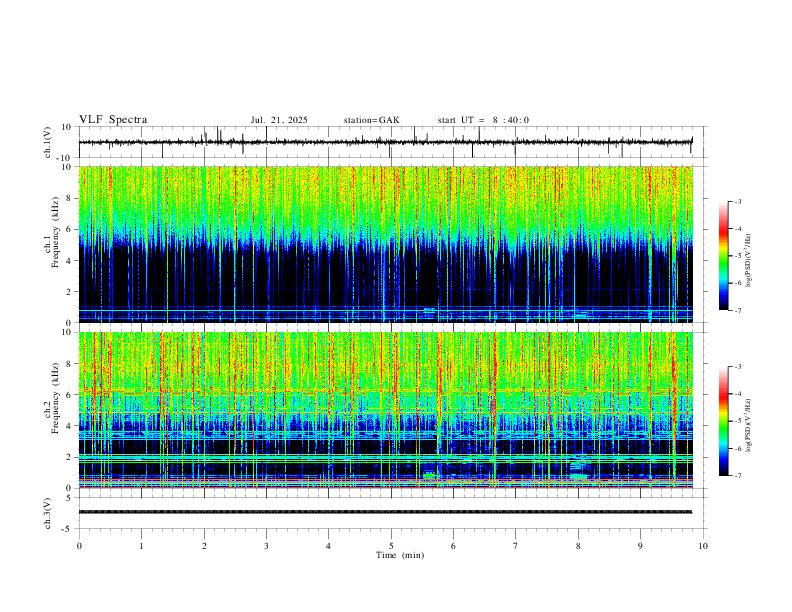The width and height of the screenshot is (792, 612).
Task: Click the "ch.3(V)" axis label
Action: coord(48,513)
